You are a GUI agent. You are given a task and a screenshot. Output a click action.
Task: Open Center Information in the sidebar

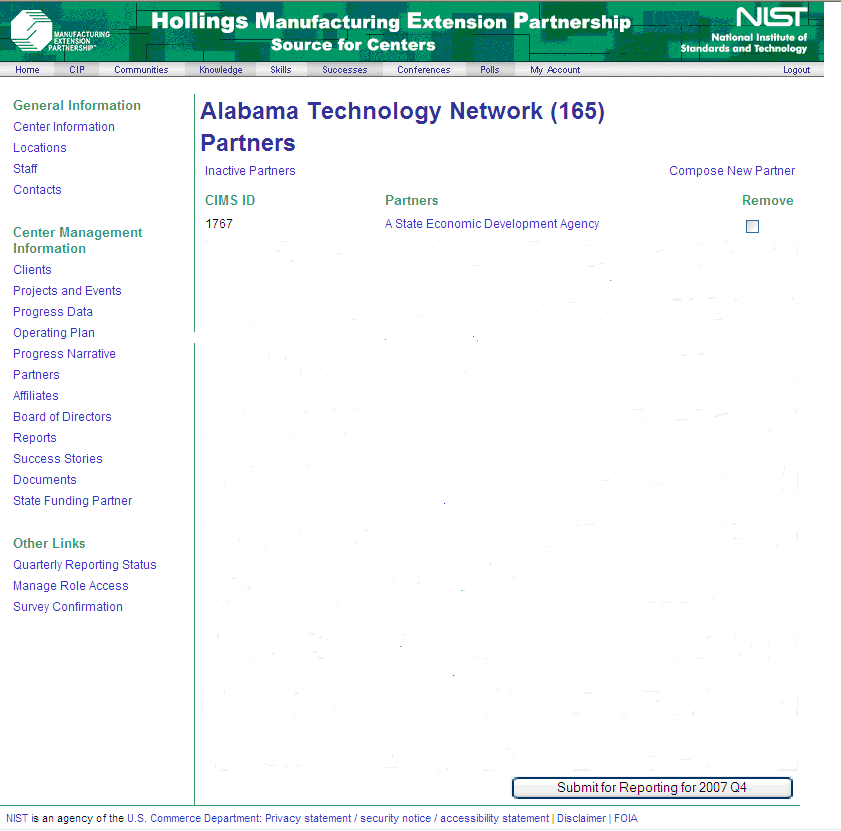[x=64, y=127]
